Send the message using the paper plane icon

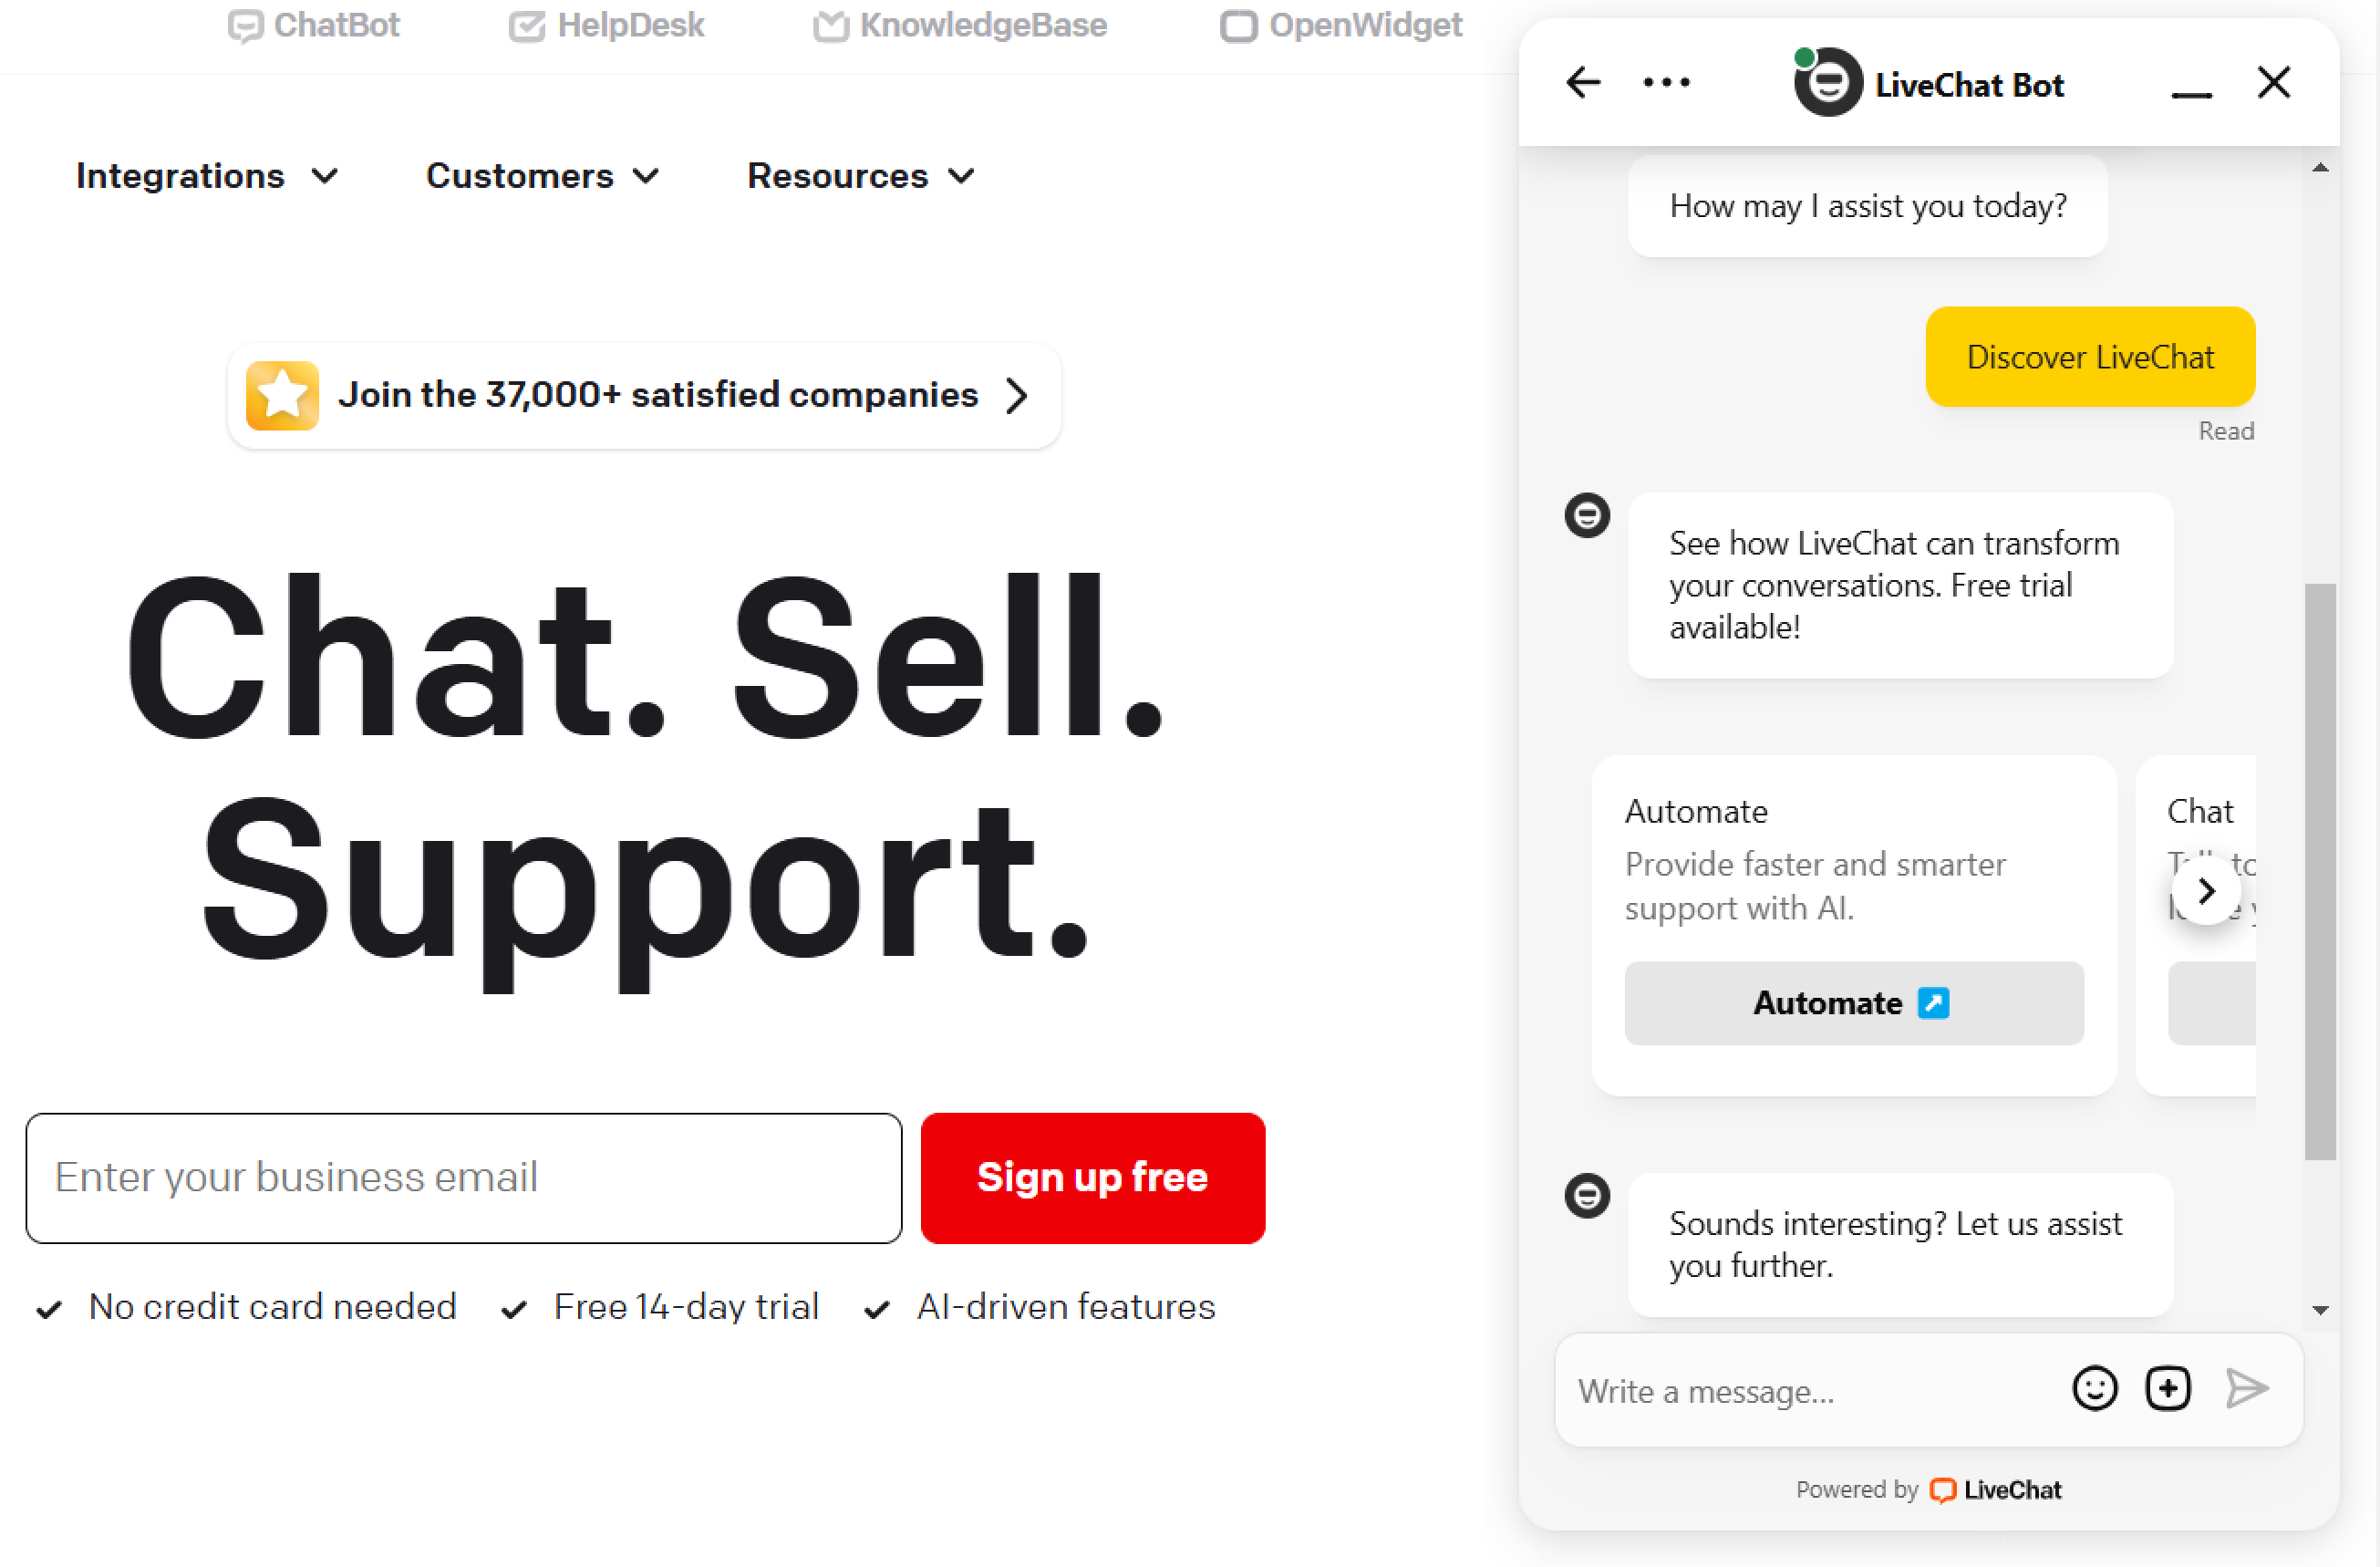pos(2245,1388)
